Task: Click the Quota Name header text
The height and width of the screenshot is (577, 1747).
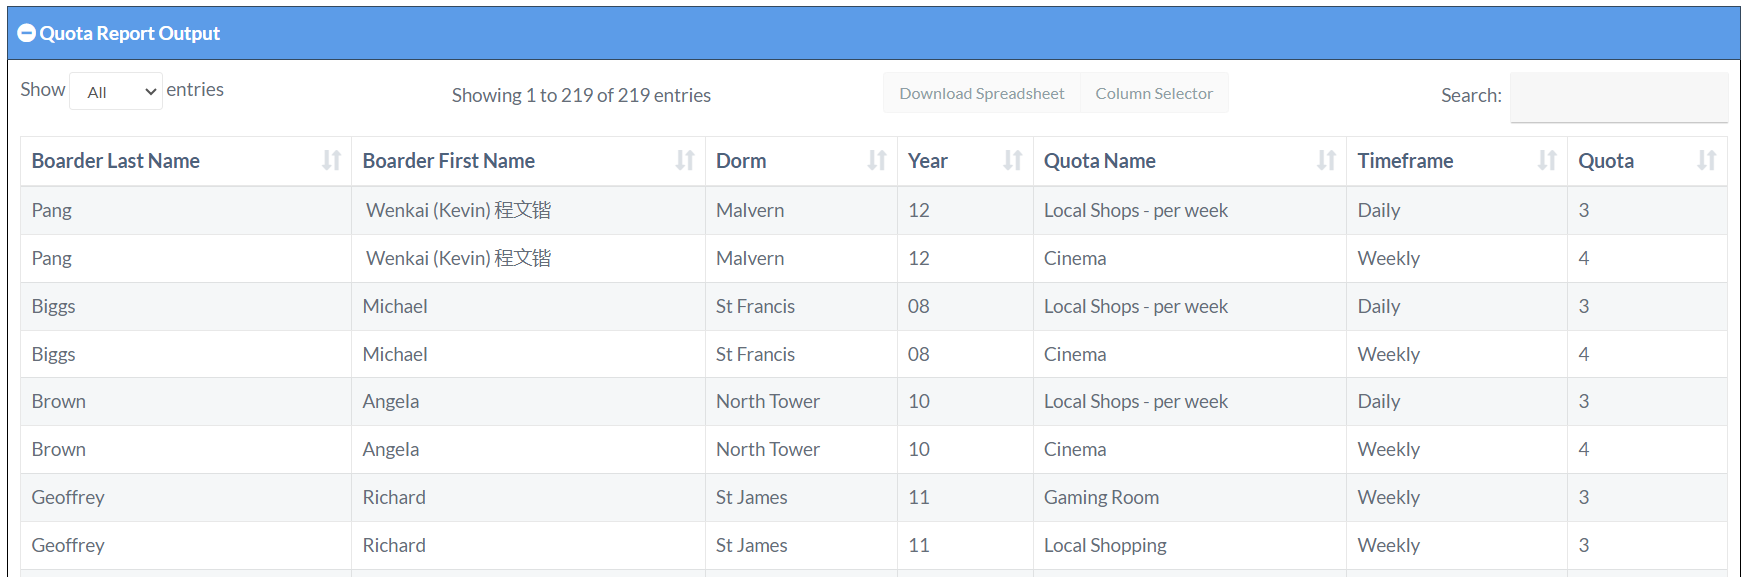Action: coord(1100,161)
